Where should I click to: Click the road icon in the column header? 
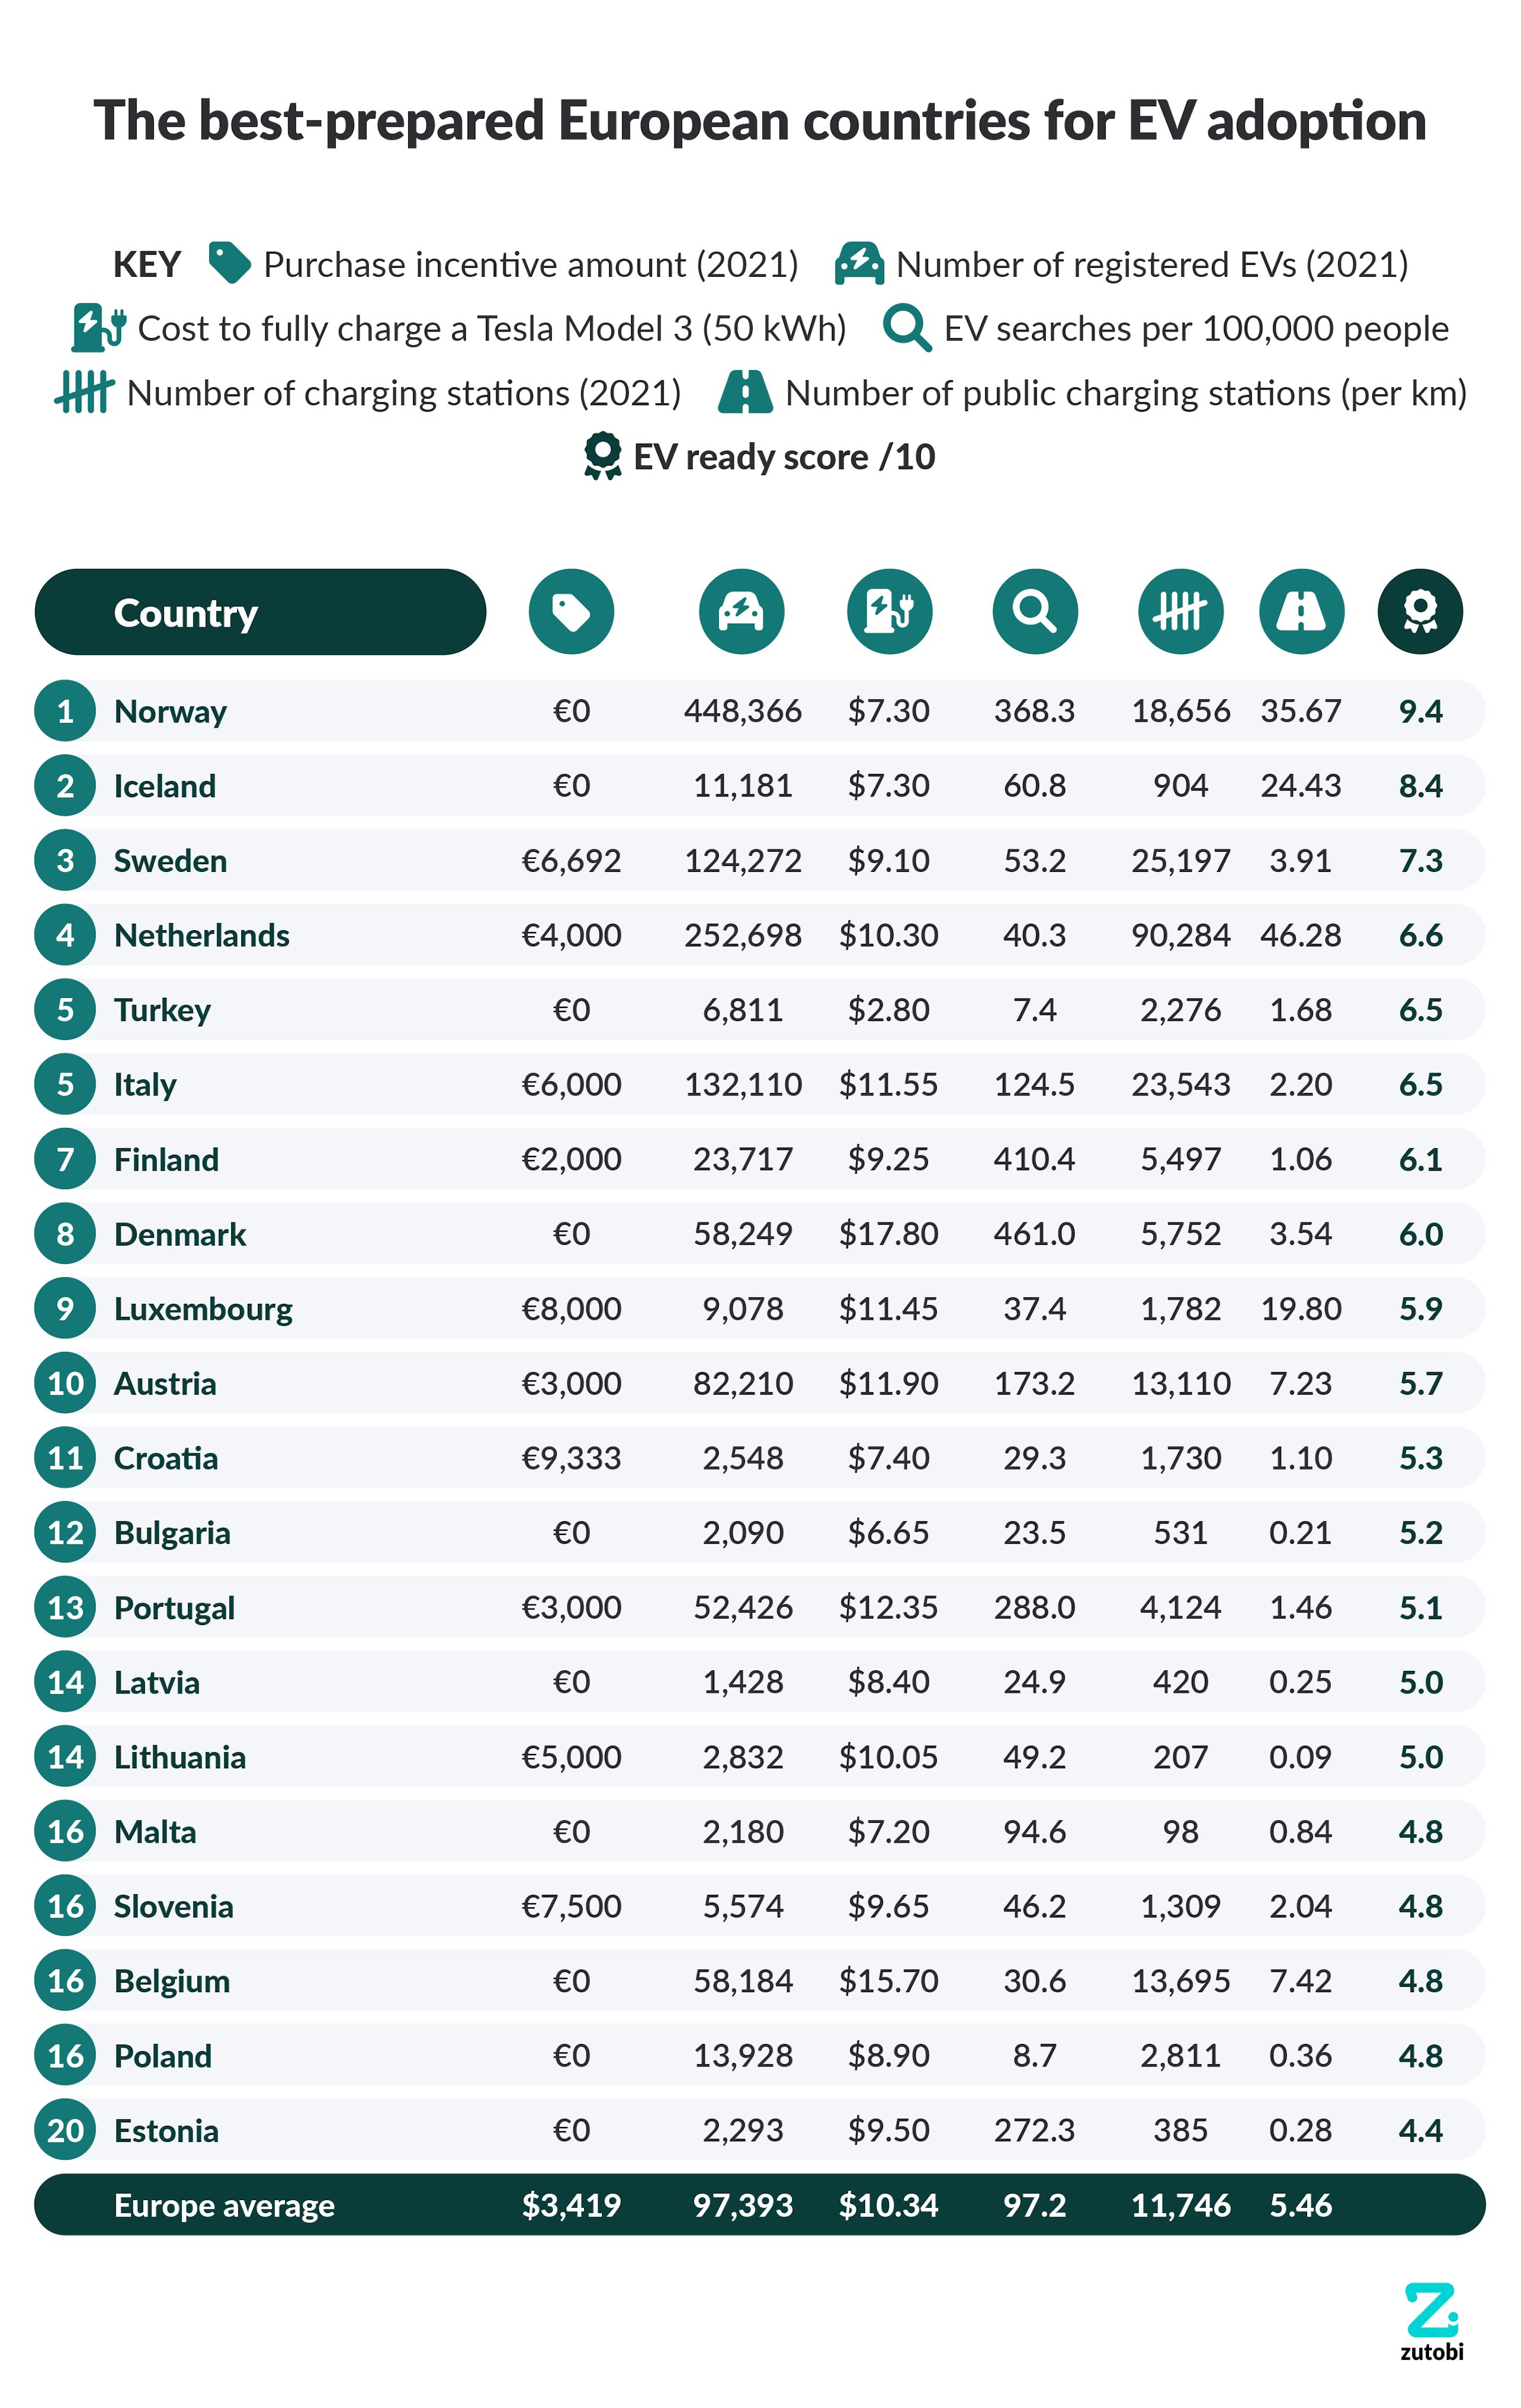click(x=1300, y=611)
